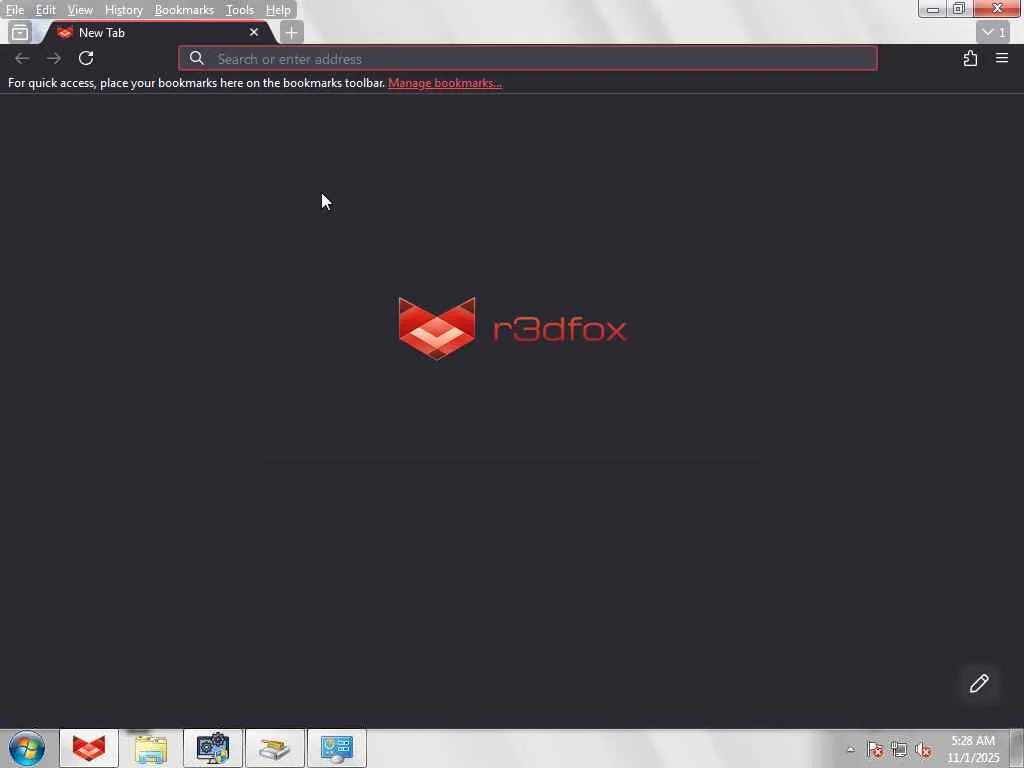
Task: Show hidden tray icons arrow
Action: [x=850, y=749]
